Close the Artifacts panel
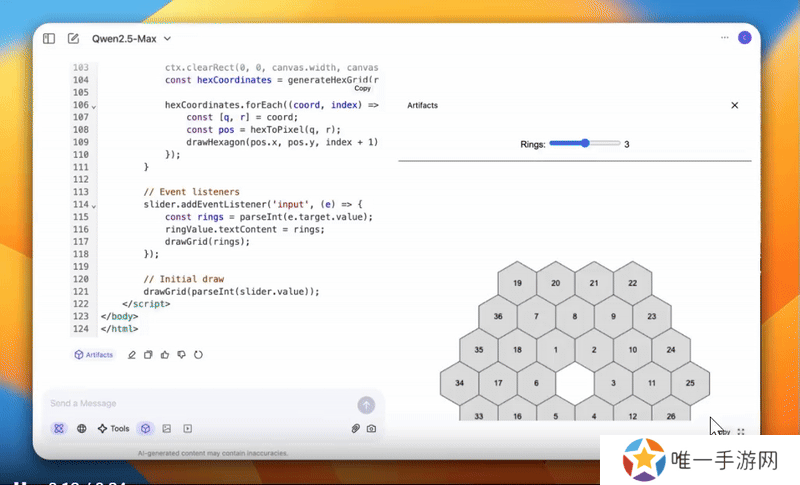Image resolution: width=800 pixels, height=485 pixels. click(735, 105)
